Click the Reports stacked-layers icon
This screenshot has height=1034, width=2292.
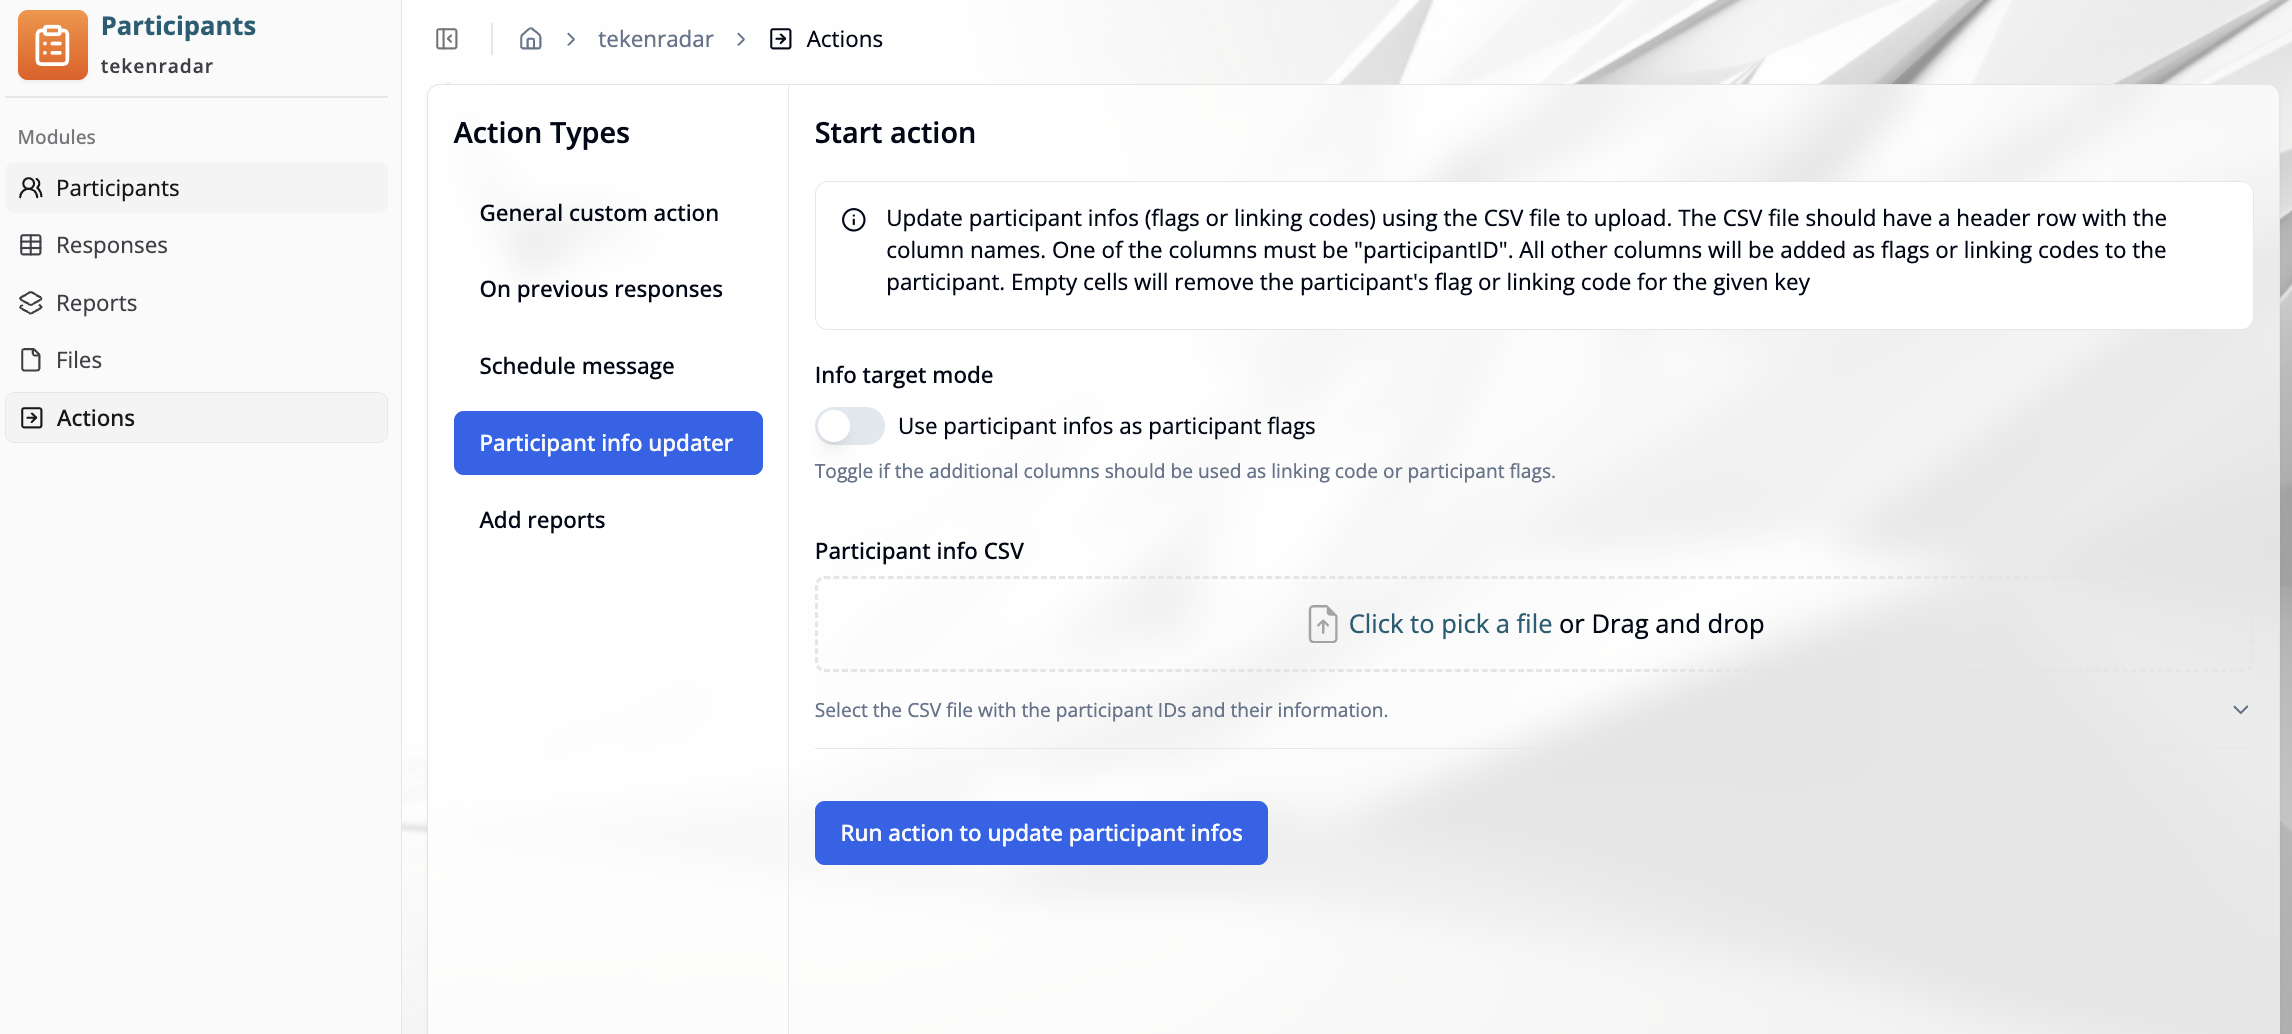pos(31,302)
